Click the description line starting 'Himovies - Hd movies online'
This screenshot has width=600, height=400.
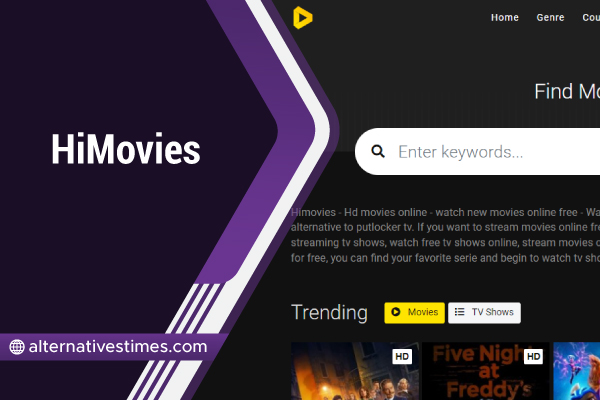[445, 212]
